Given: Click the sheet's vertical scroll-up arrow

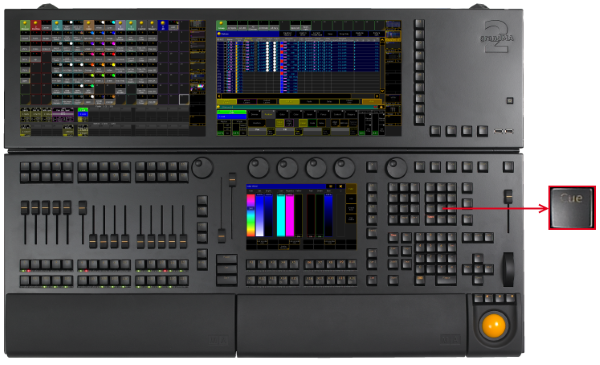Looking at the screenshot, I should [382, 40].
